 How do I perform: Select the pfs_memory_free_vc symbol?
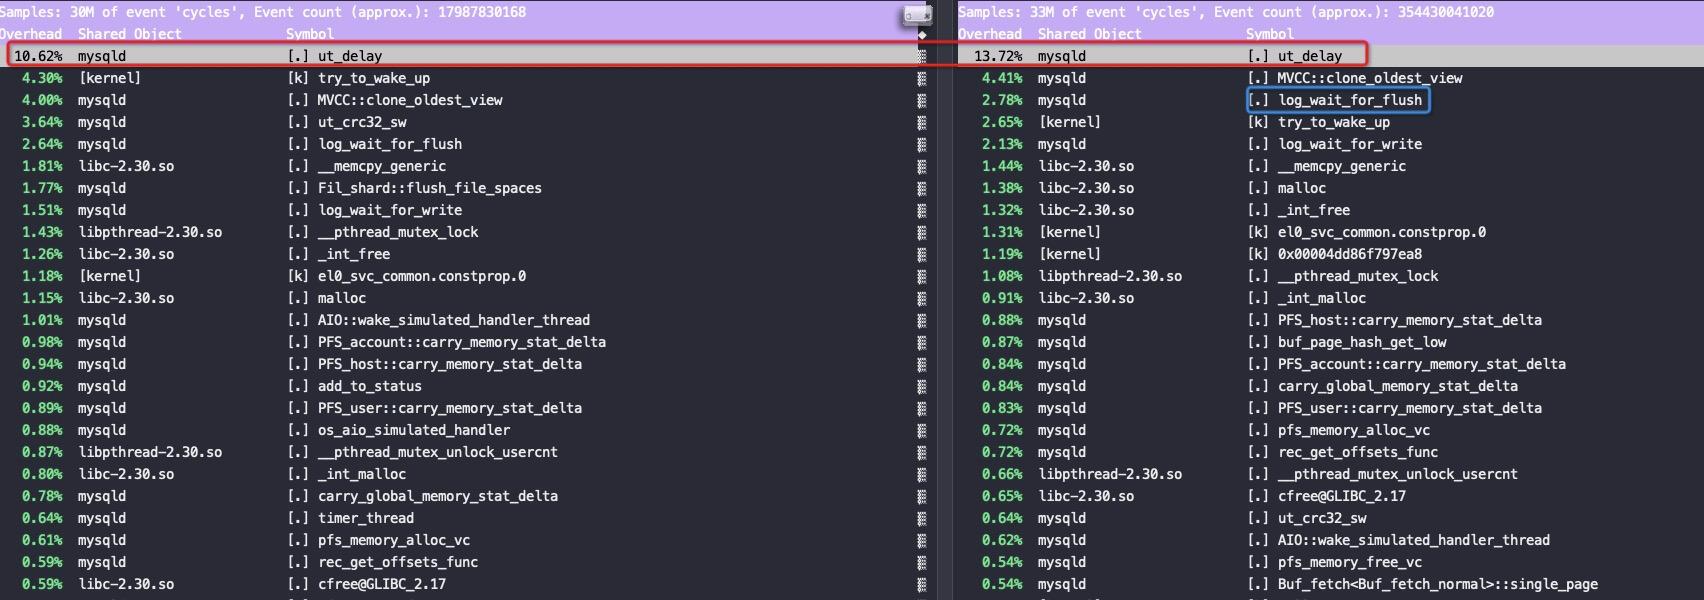point(1350,562)
